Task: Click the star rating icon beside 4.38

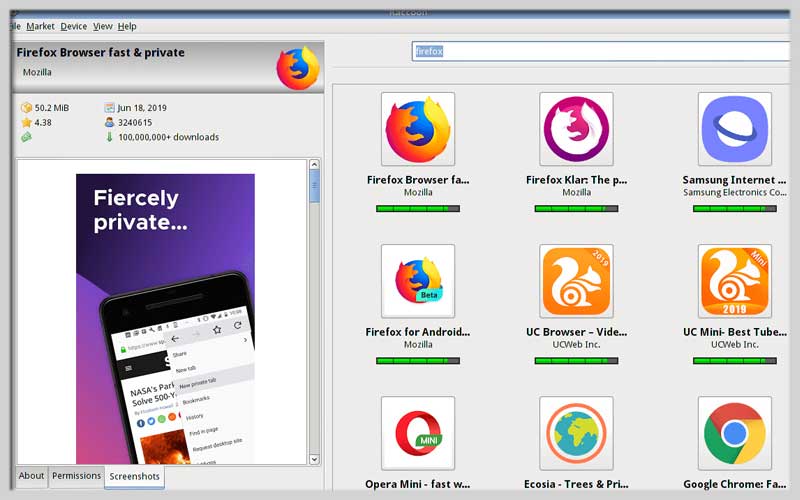Action: click(x=26, y=122)
